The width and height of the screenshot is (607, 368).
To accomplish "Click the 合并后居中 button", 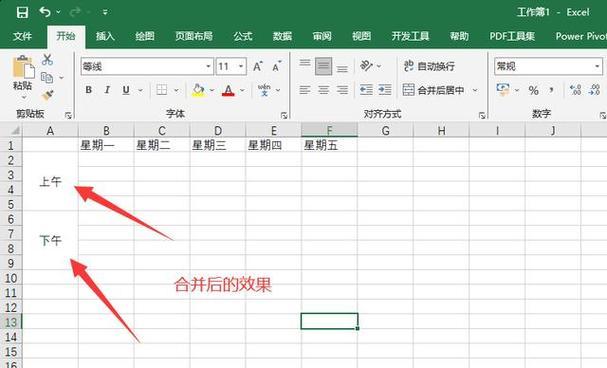I will coord(433,90).
